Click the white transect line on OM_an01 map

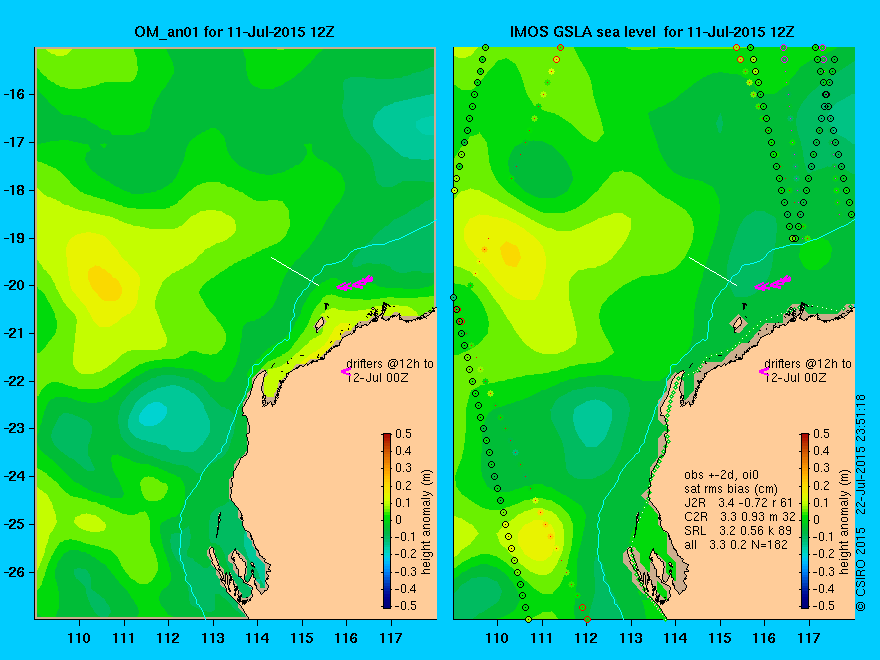[x=295, y=272]
